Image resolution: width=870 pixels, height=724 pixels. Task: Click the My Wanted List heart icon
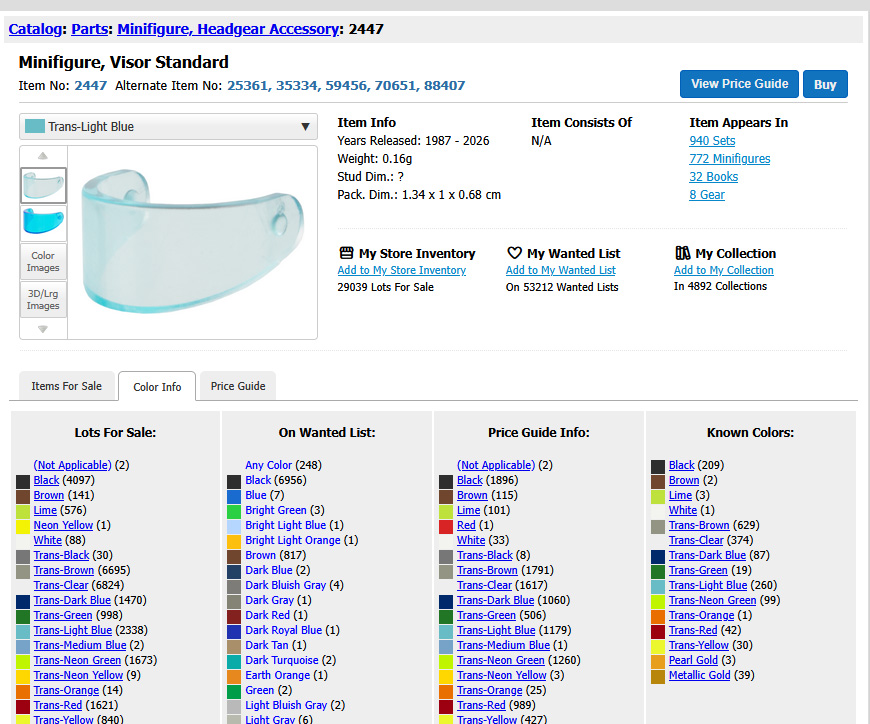pos(514,253)
